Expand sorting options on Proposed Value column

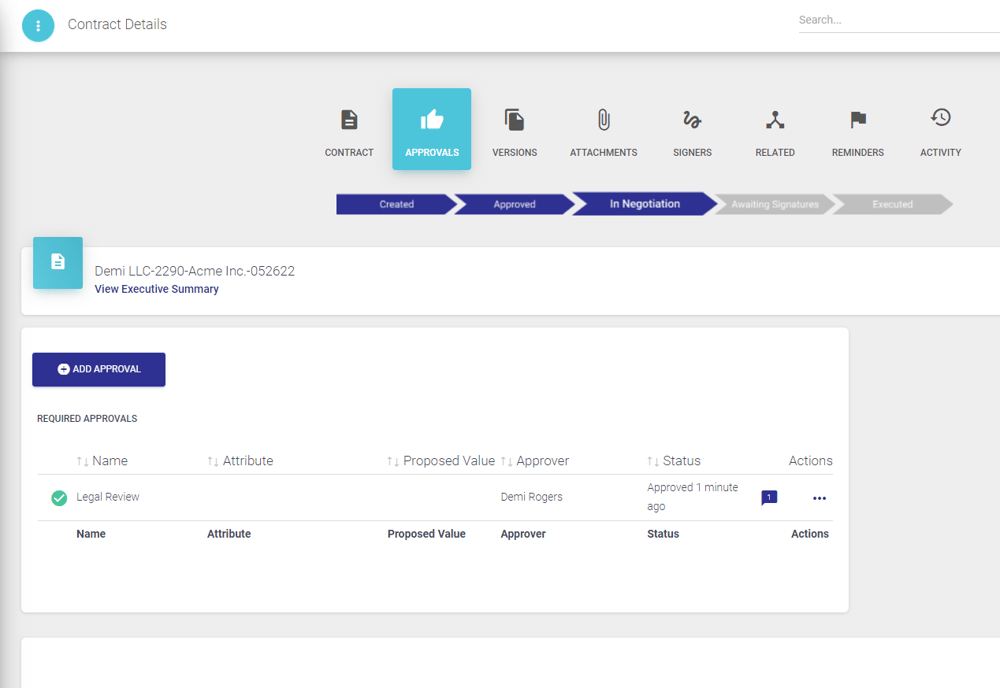[x=392, y=461]
